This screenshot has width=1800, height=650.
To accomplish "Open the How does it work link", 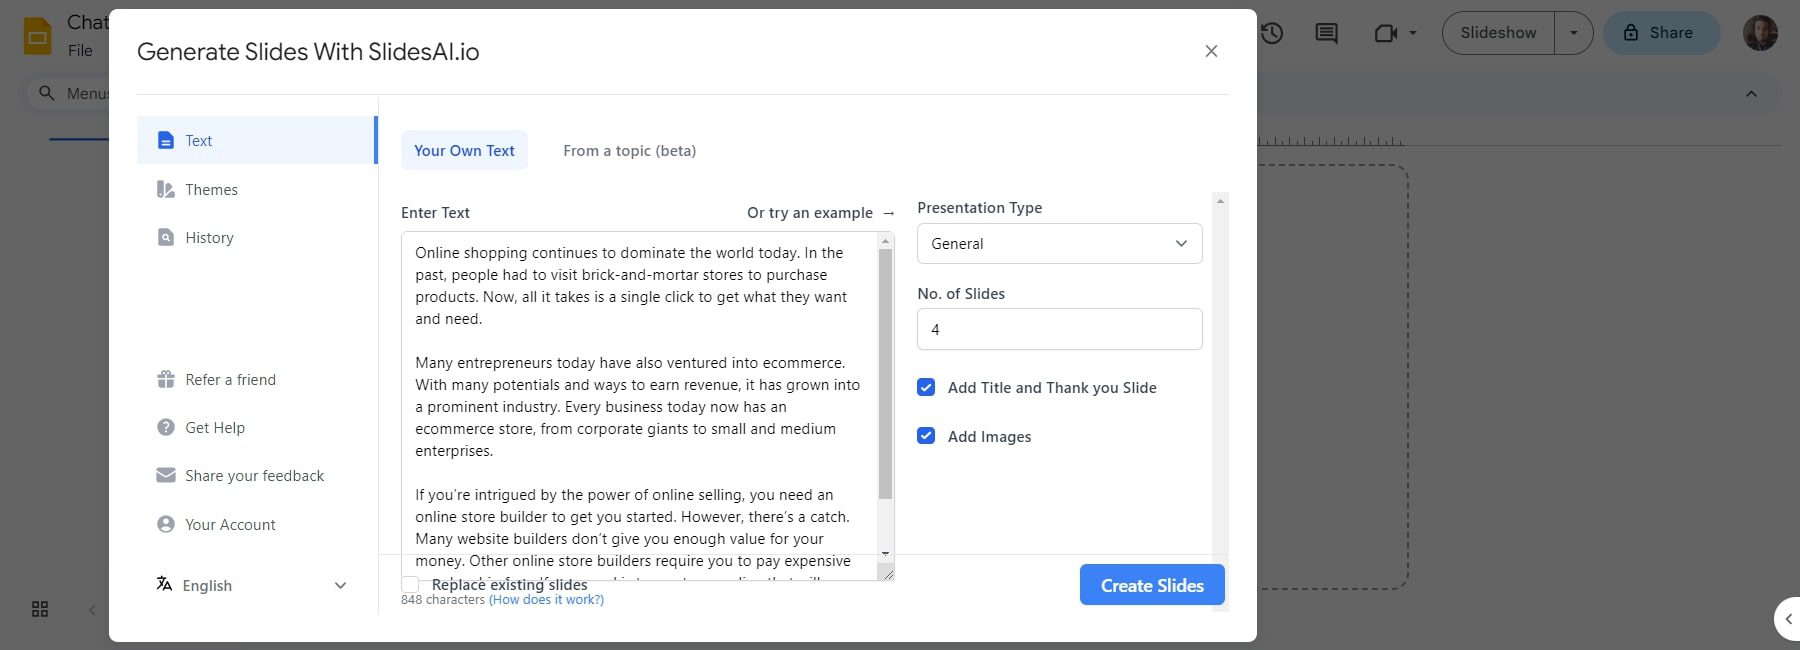I will (546, 600).
